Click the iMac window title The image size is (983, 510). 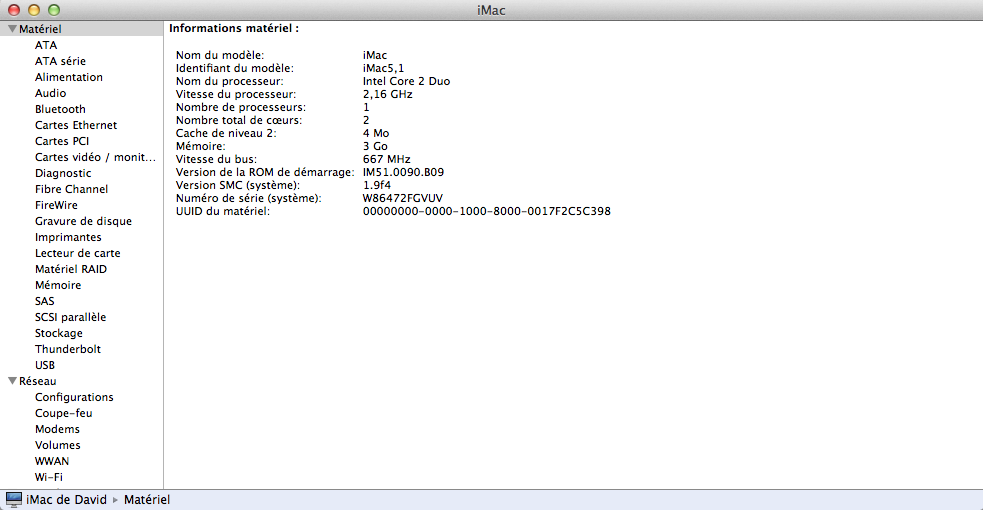[x=491, y=10]
